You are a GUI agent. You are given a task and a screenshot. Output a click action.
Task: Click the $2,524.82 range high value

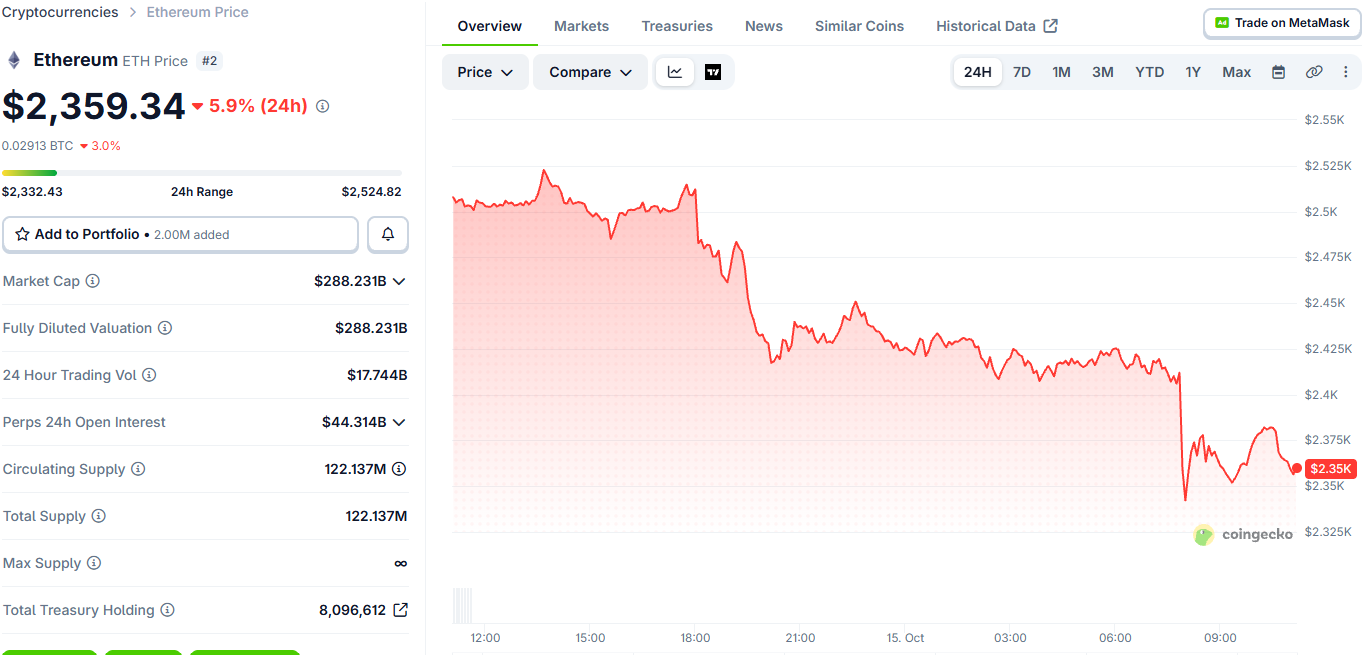pyautogui.click(x=371, y=192)
